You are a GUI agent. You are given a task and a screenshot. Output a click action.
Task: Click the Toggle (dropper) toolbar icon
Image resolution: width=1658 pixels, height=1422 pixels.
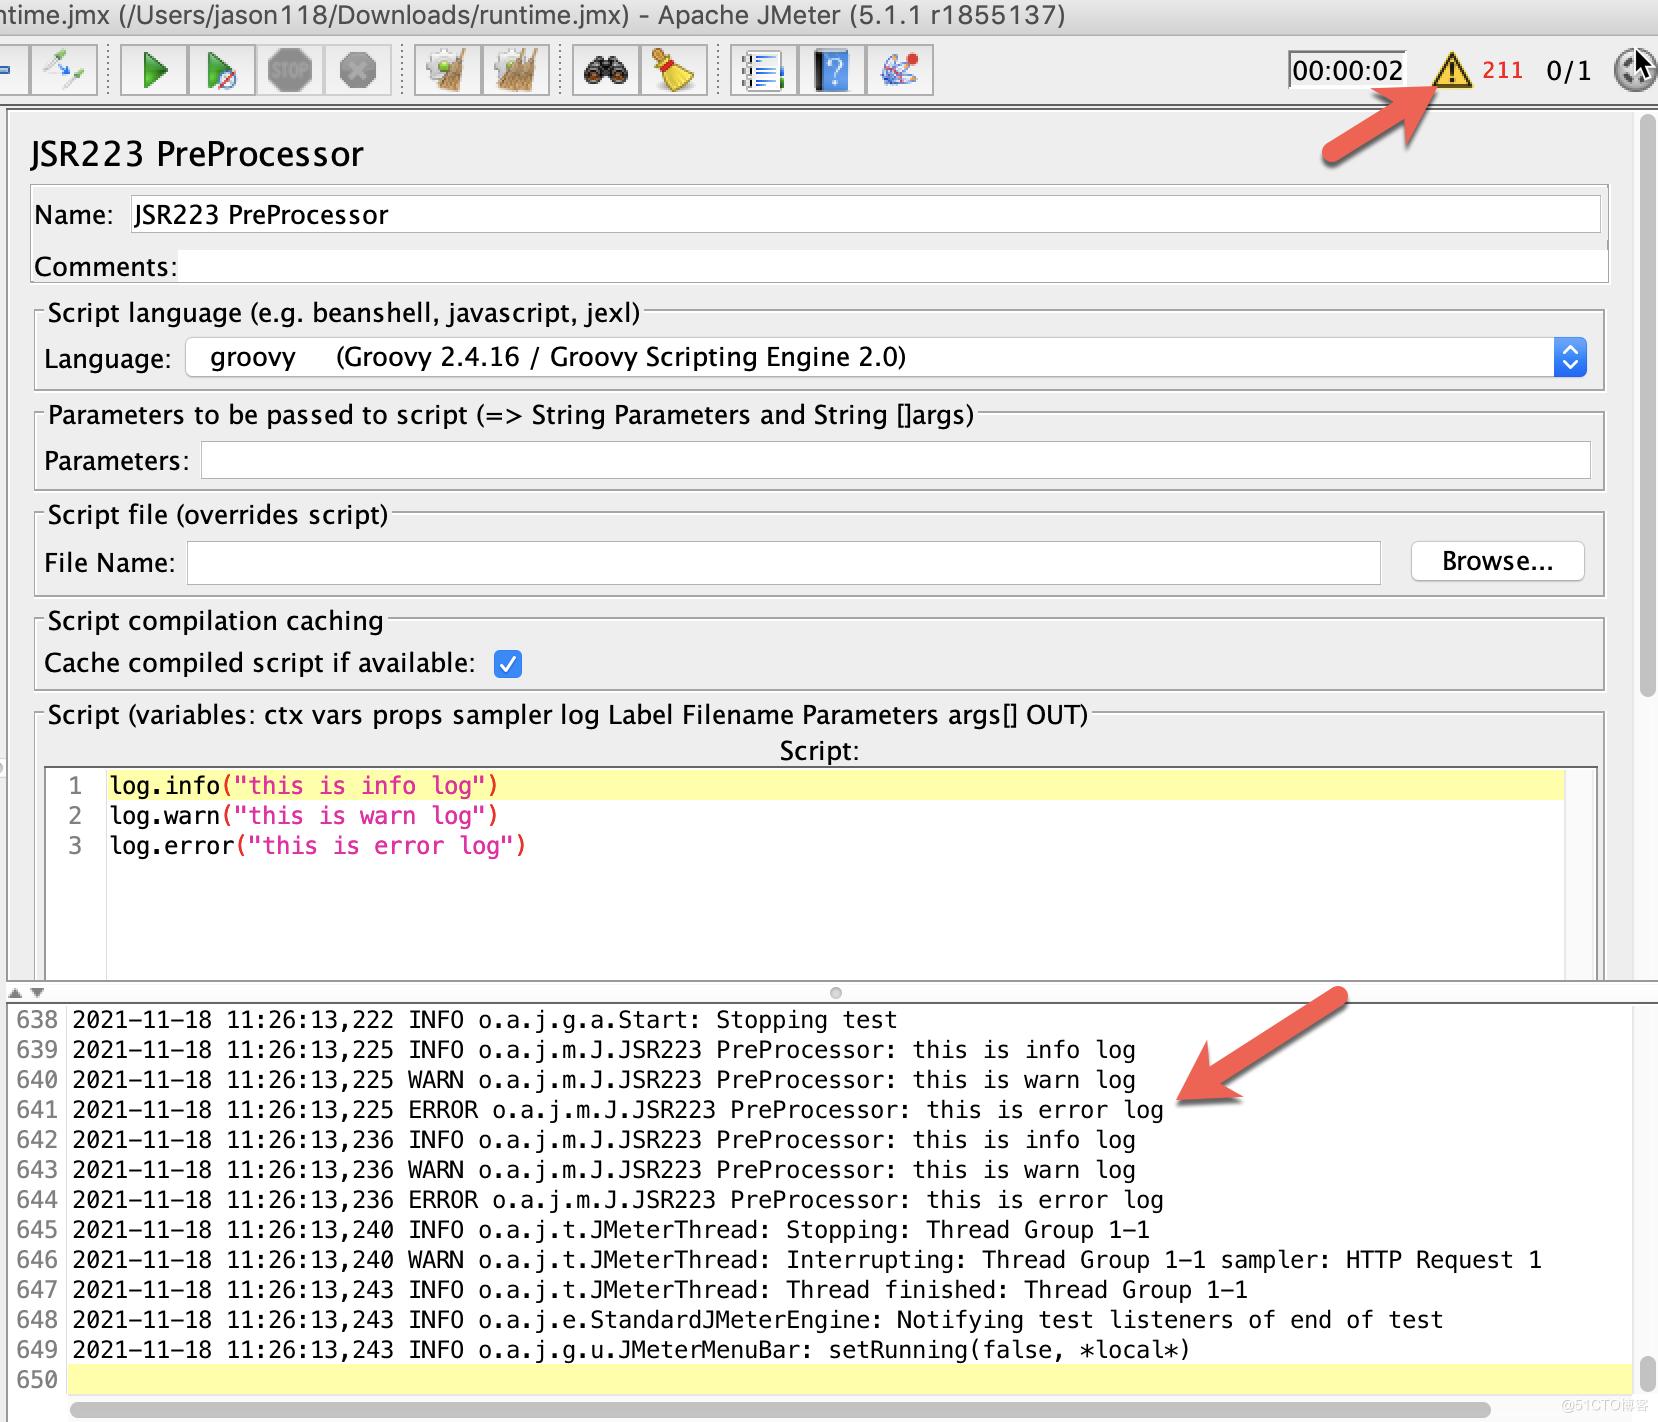click(x=64, y=70)
